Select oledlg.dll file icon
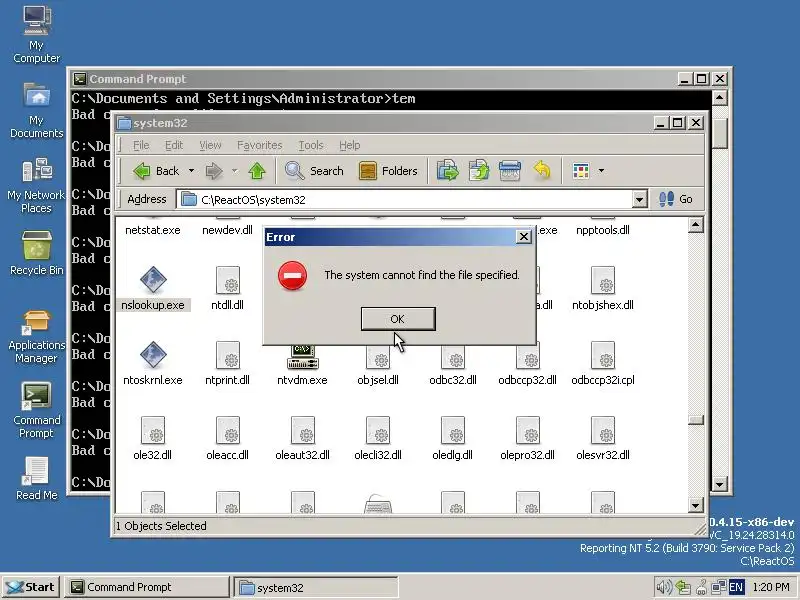 453,430
